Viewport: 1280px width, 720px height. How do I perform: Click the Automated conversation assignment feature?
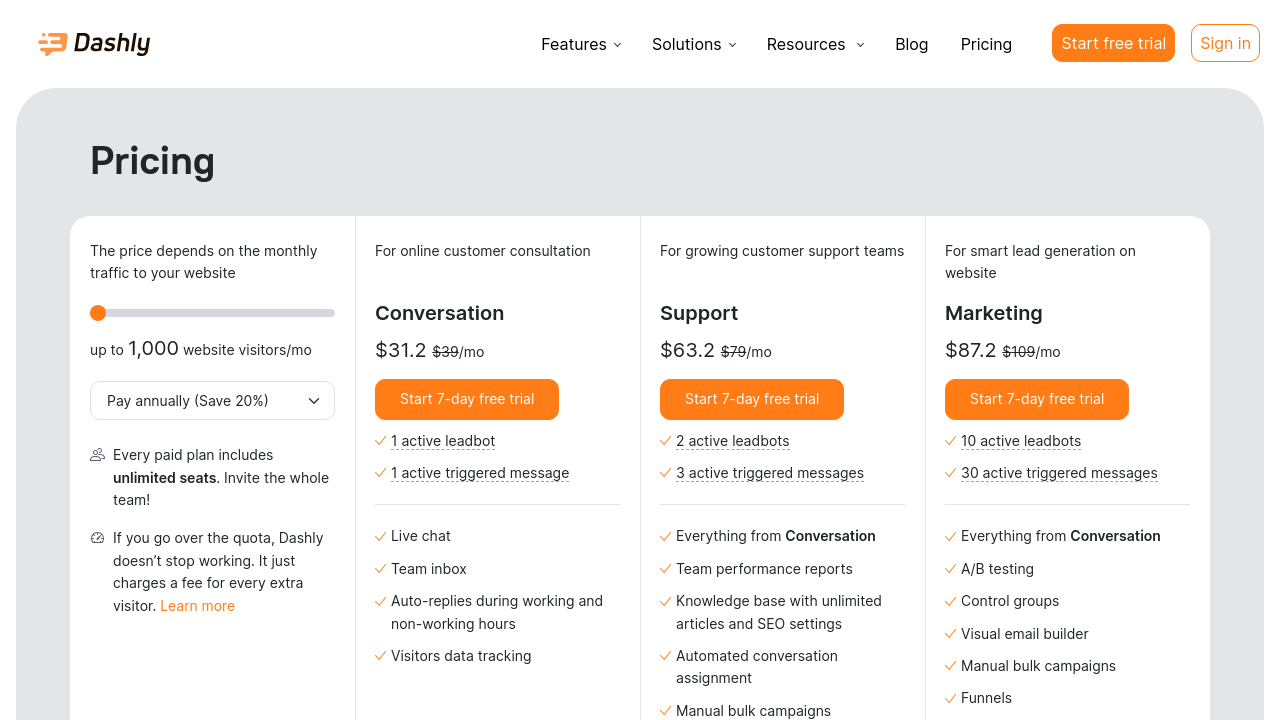[757, 667]
